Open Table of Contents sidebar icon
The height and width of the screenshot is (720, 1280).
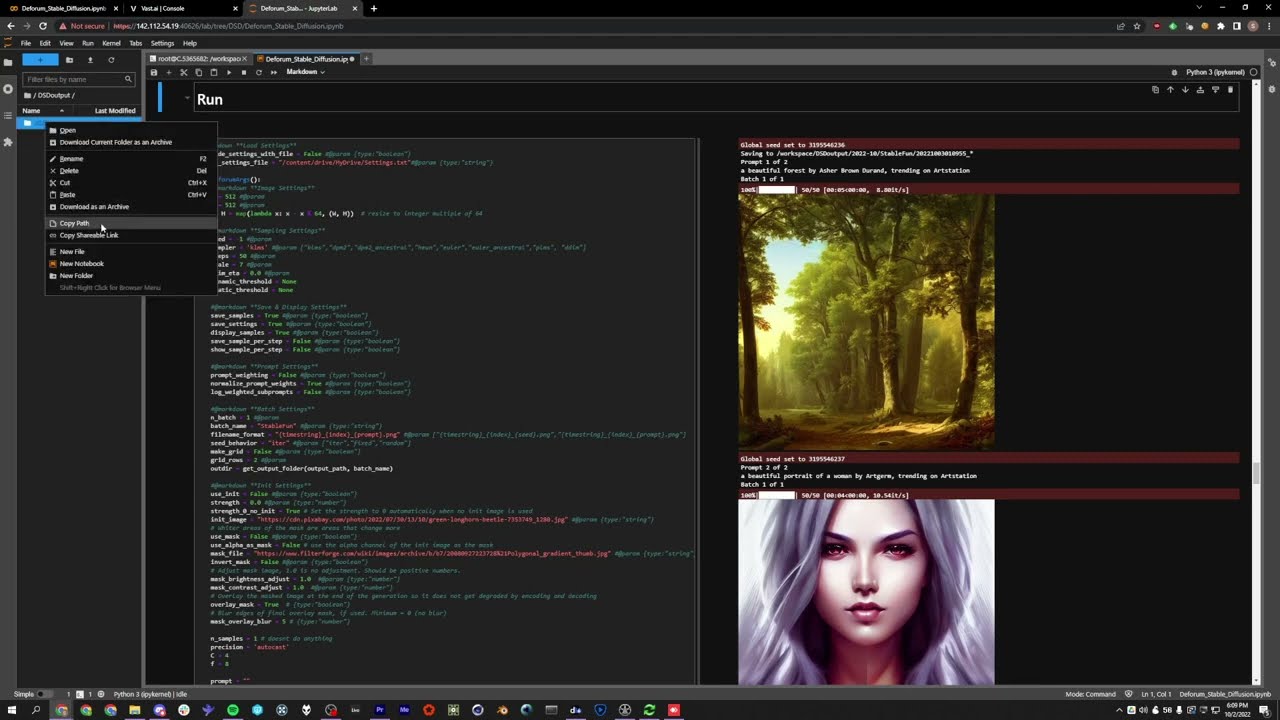[x=8, y=116]
